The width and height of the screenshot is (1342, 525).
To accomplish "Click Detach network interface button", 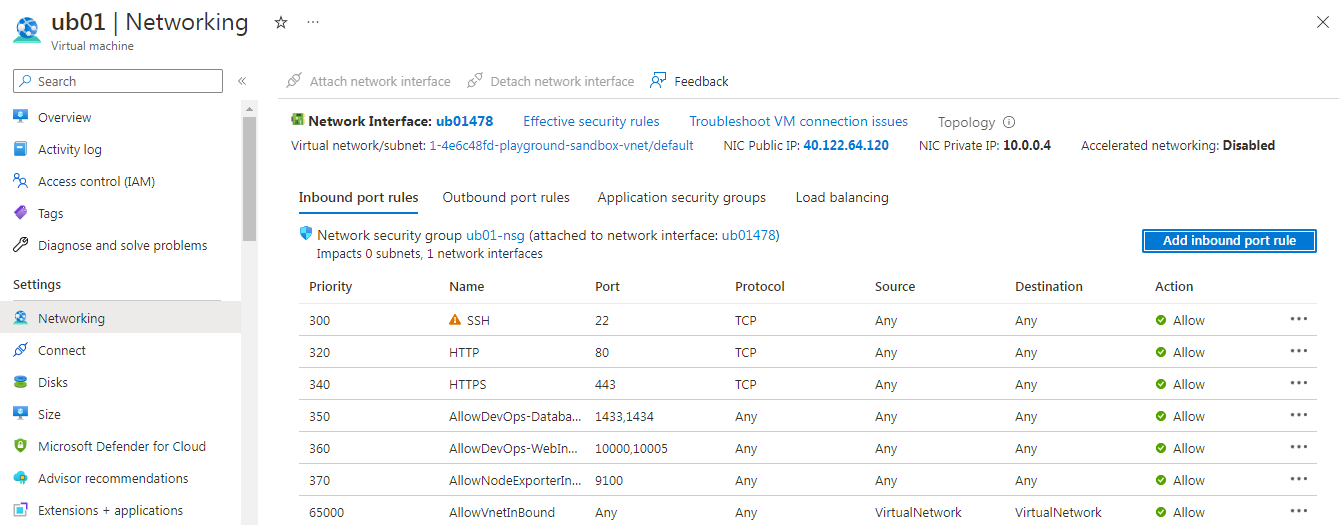I will pyautogui.click(x=551, y=81).
